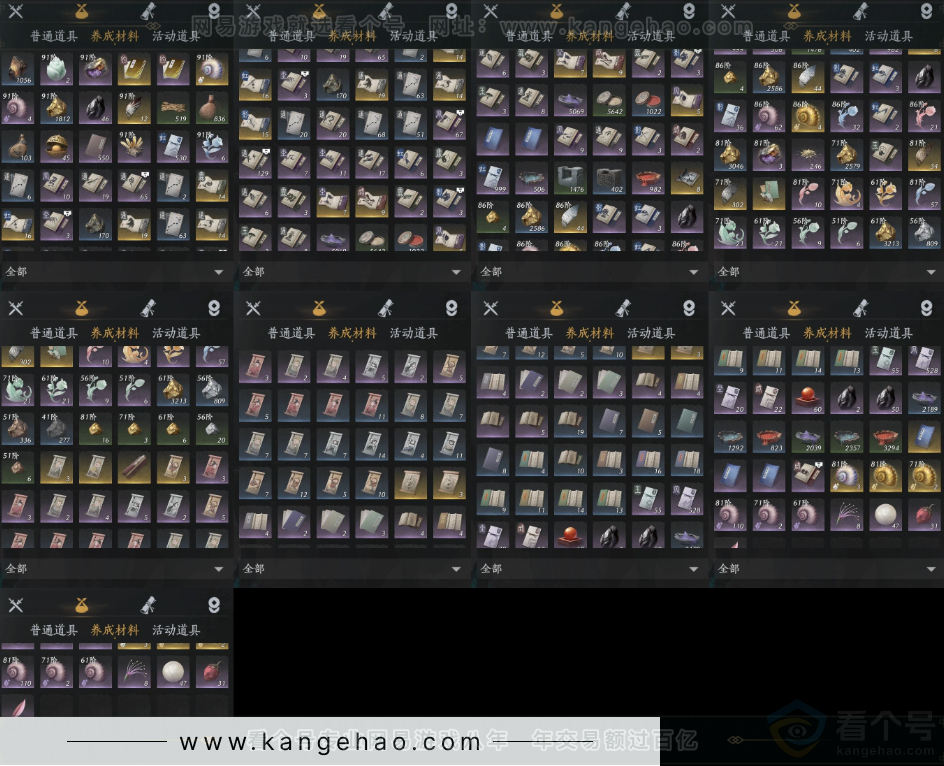Expand 全部 dropdown in top-right panel

pyautogui.click(x=827, y=272)
